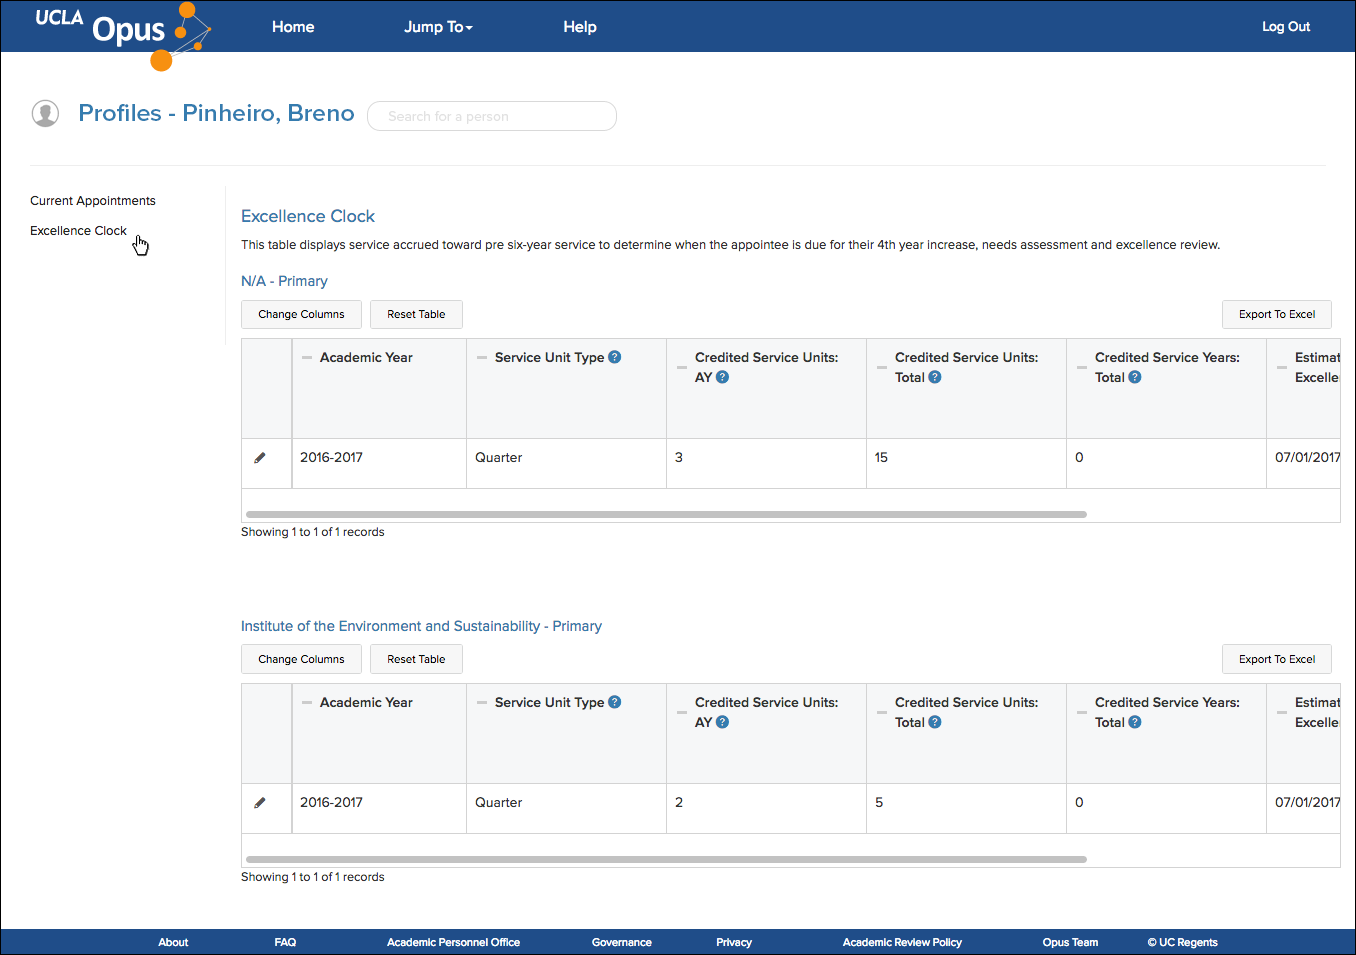Screen dimensions: 1356x955
Task: Click Log Out
Action: [x=1286, y=27]
